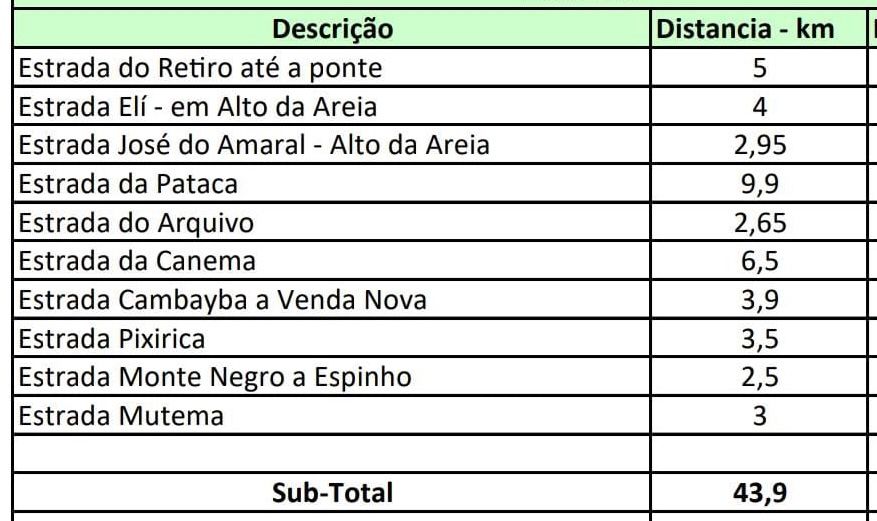The width and height of the screenshot is (877, 521).
Task: Select the 43,9 sub-total value cell
Action: pyautogui.click(x=759, y=492)
